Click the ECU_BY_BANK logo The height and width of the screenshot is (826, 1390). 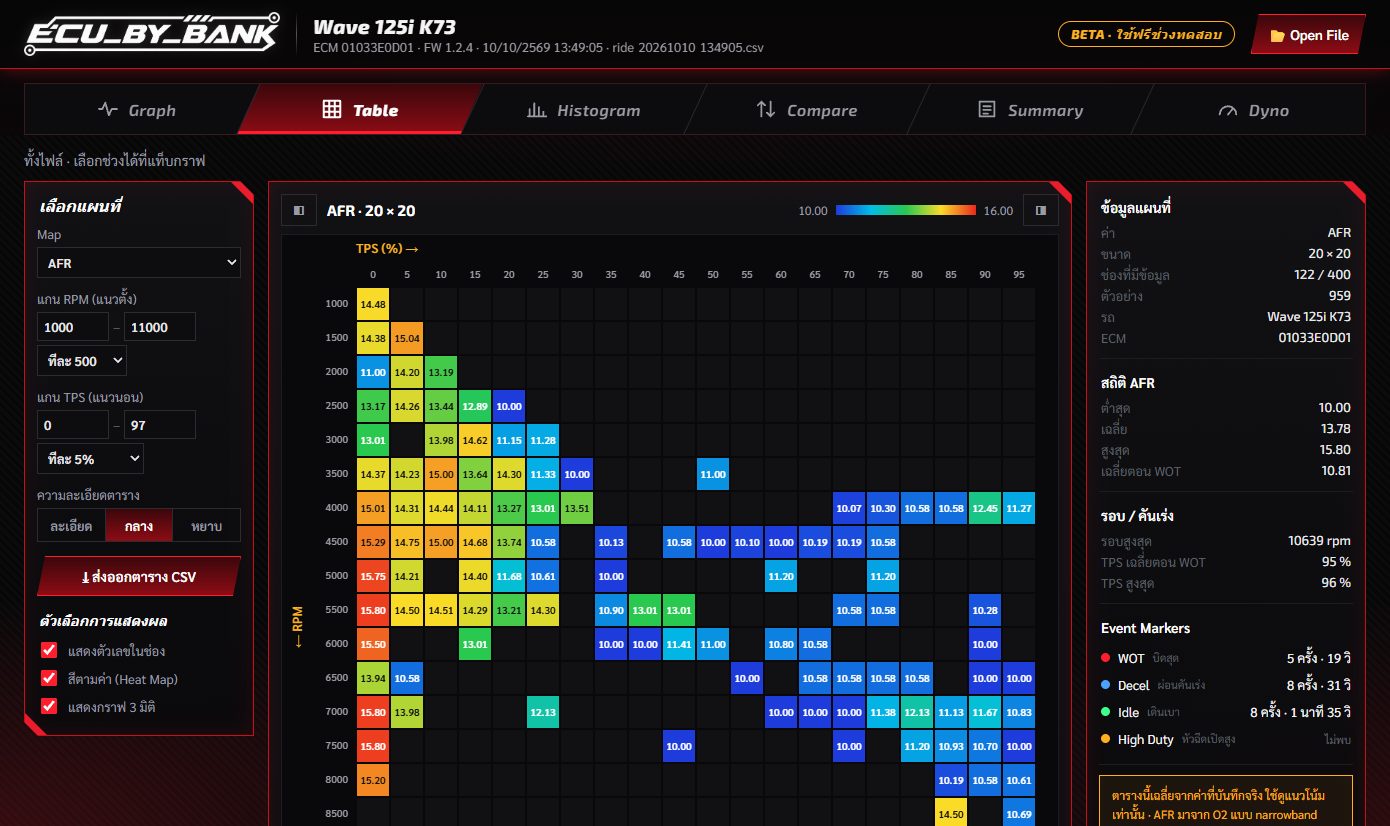(x=152, y=35)
